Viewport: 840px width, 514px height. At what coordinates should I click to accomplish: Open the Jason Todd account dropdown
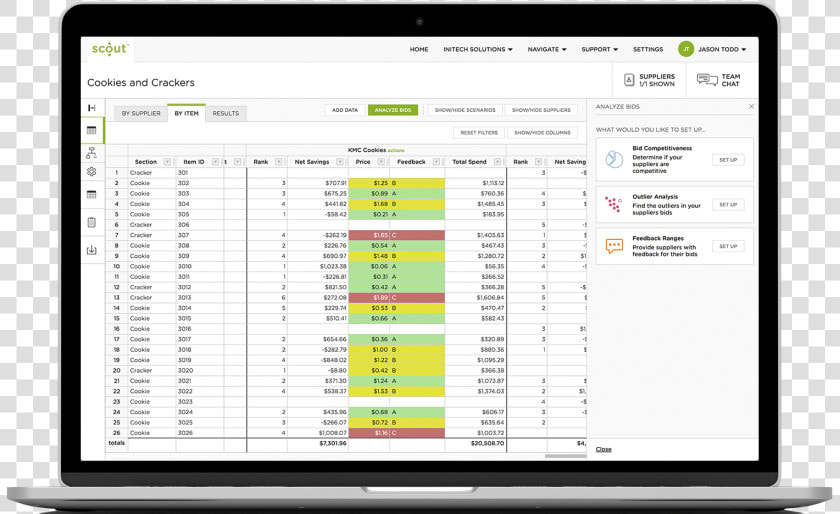(722, 49)
